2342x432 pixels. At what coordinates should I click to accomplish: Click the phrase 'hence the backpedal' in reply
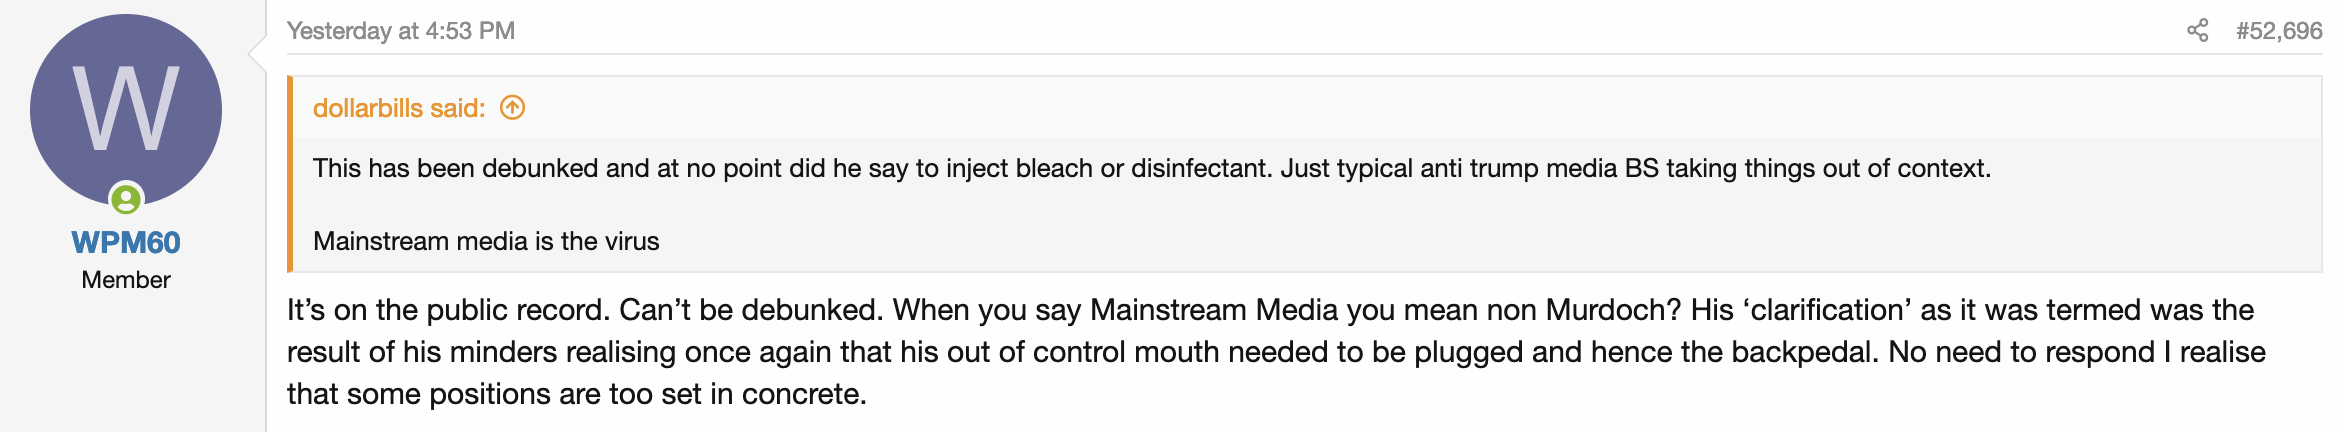1734,352
